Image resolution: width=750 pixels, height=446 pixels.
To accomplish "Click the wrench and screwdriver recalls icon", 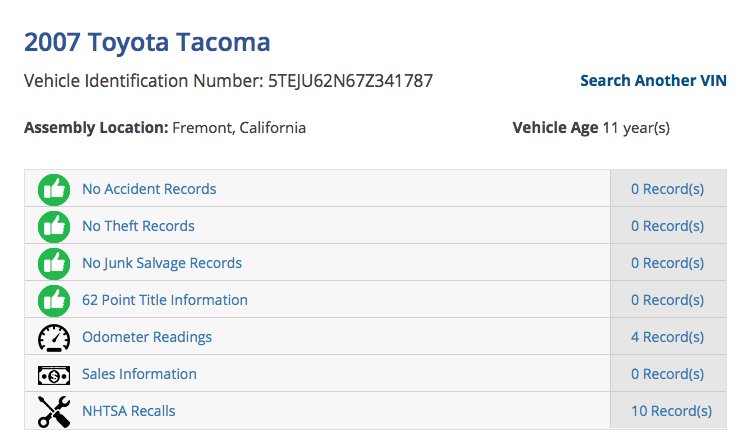I will pos(54,412).
